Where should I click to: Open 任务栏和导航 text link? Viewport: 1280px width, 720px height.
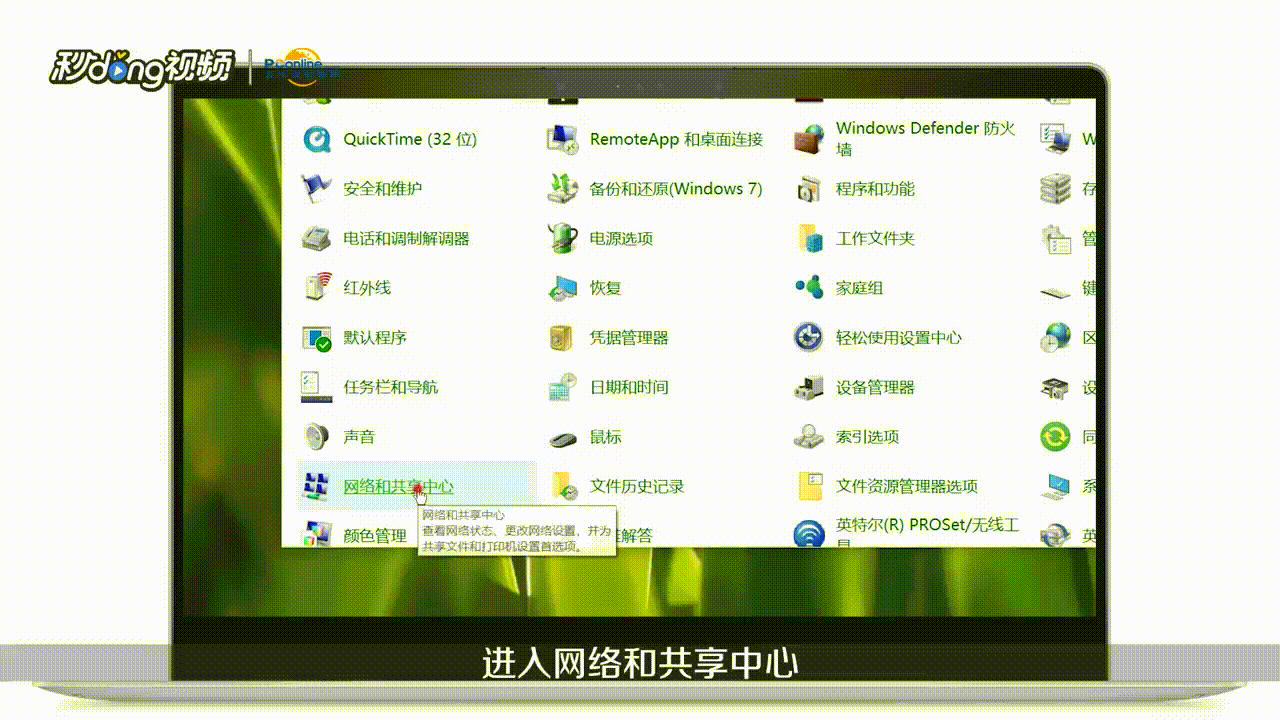coord(391,387)
